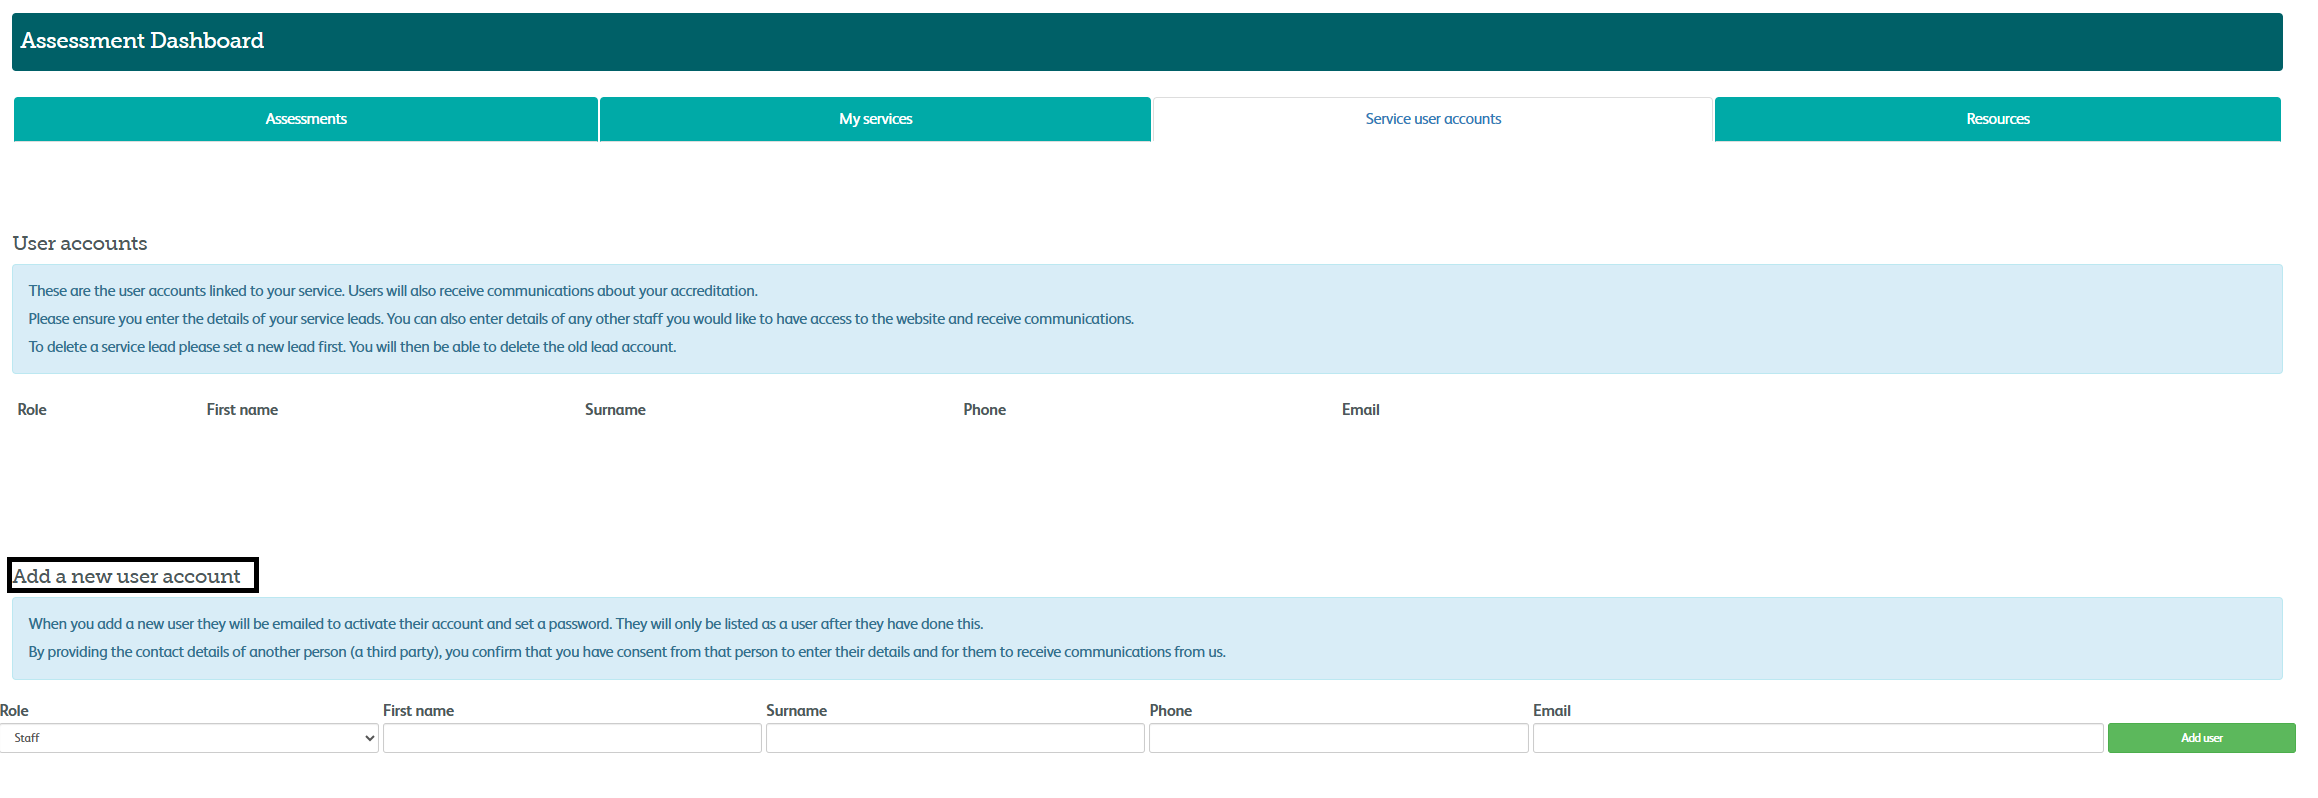
Task: Select the Service user accounts tab
Action: coord(1433,119)
